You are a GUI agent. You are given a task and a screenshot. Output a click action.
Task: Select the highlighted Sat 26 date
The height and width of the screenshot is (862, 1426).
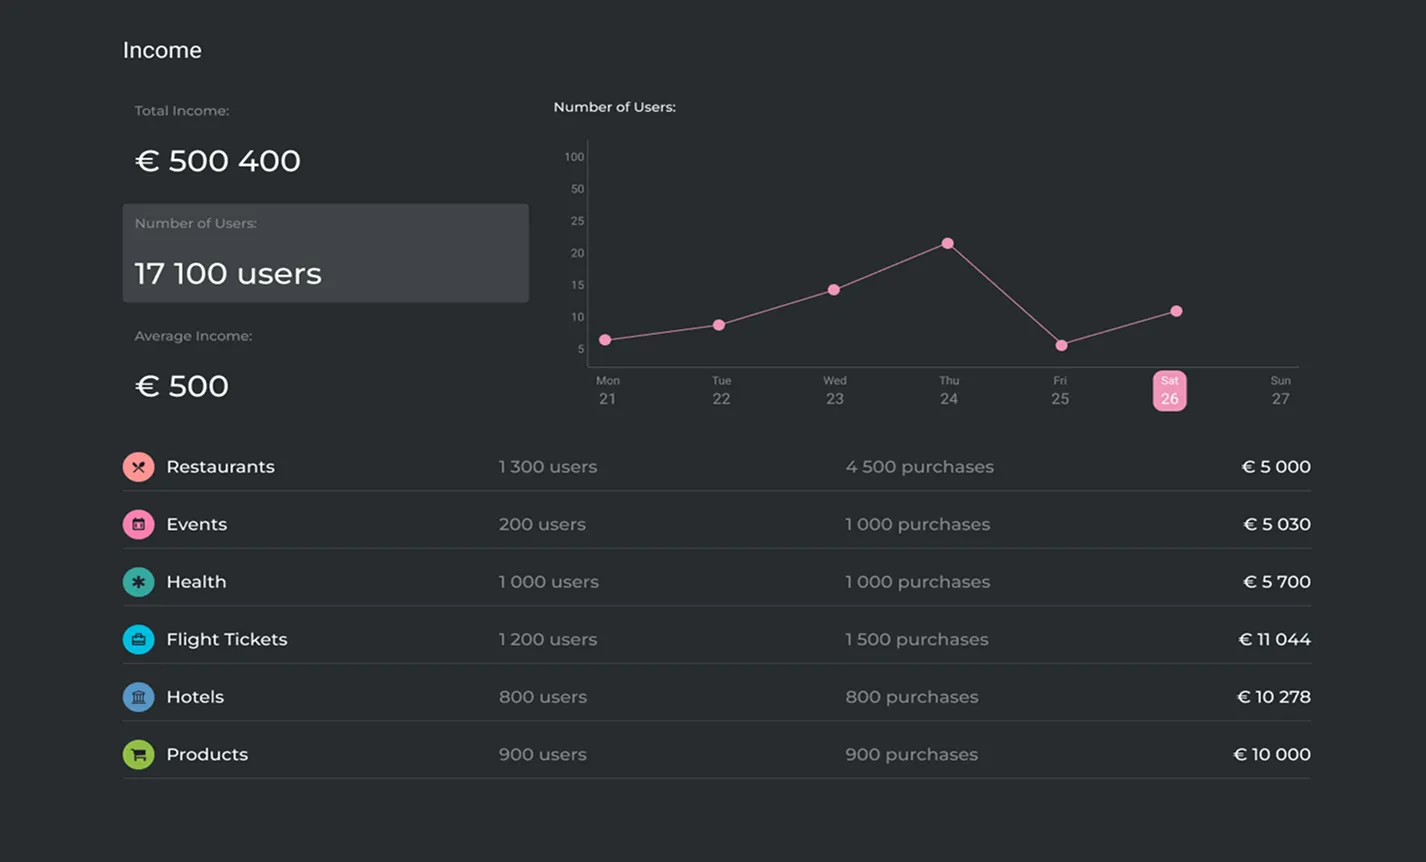(x=1169, y=390)
